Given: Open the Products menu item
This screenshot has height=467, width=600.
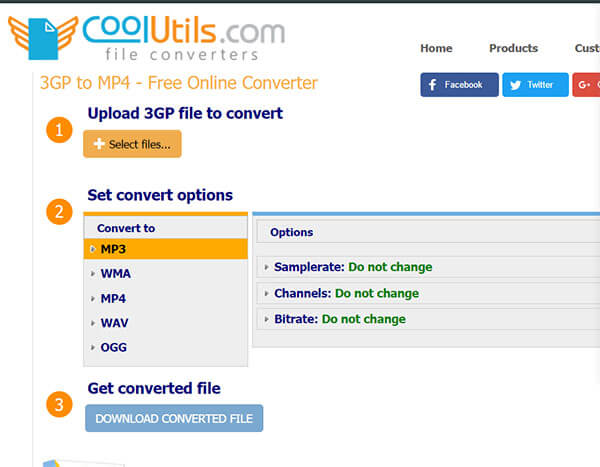Looking at the screenshot, I should [513, 48].
